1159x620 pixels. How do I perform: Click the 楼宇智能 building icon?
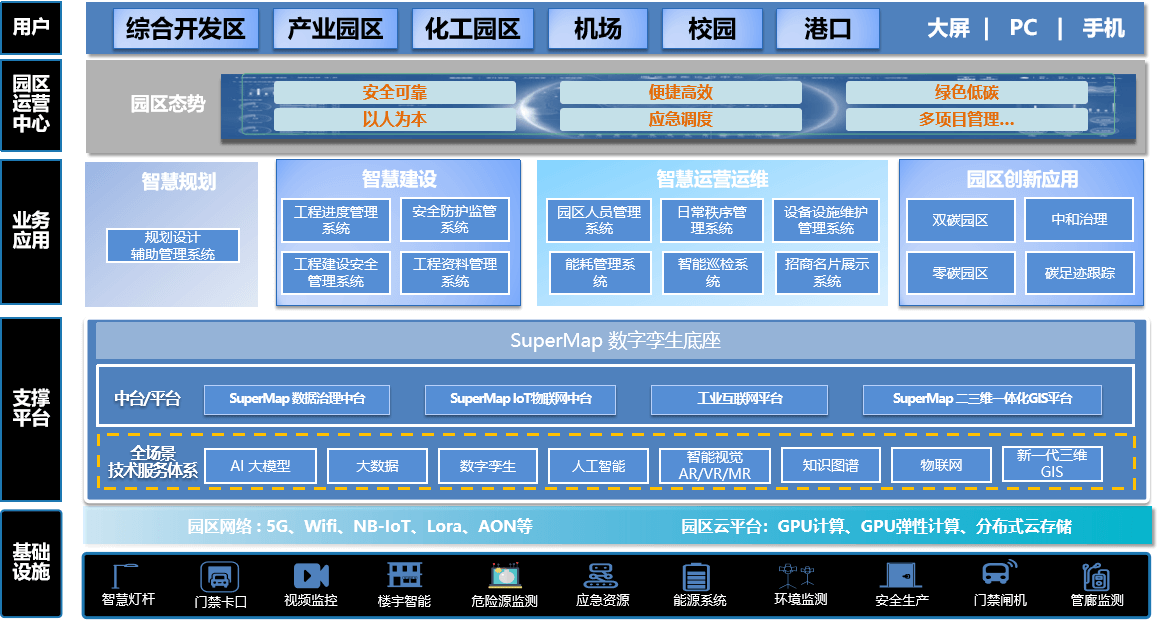point(404,576)
